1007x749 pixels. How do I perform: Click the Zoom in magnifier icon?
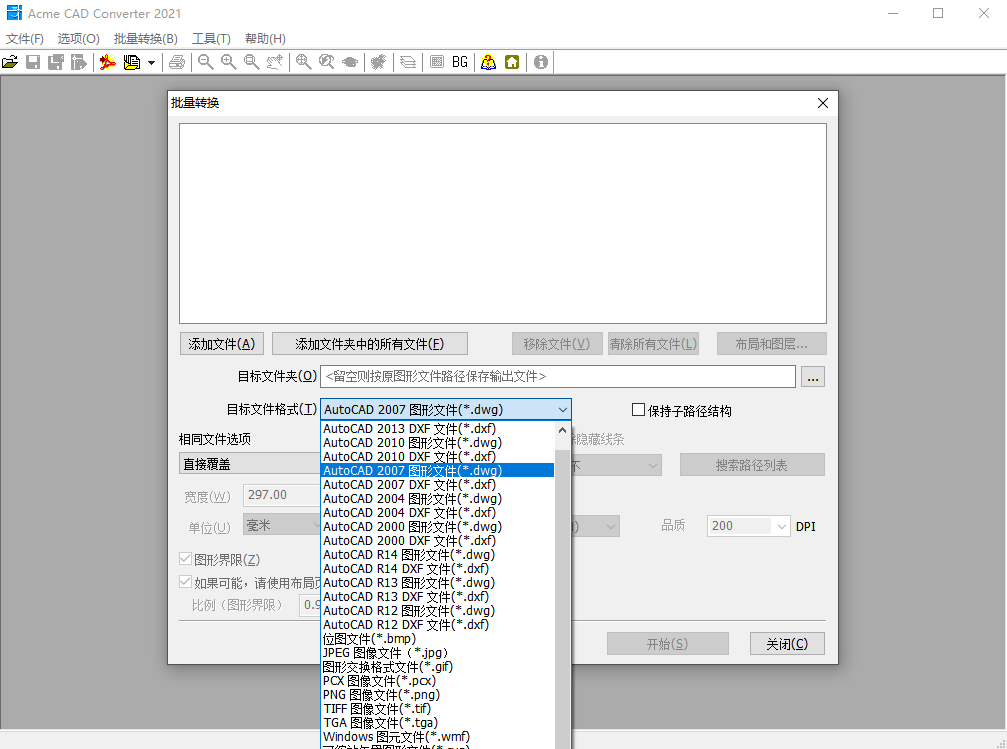[229, 62]
